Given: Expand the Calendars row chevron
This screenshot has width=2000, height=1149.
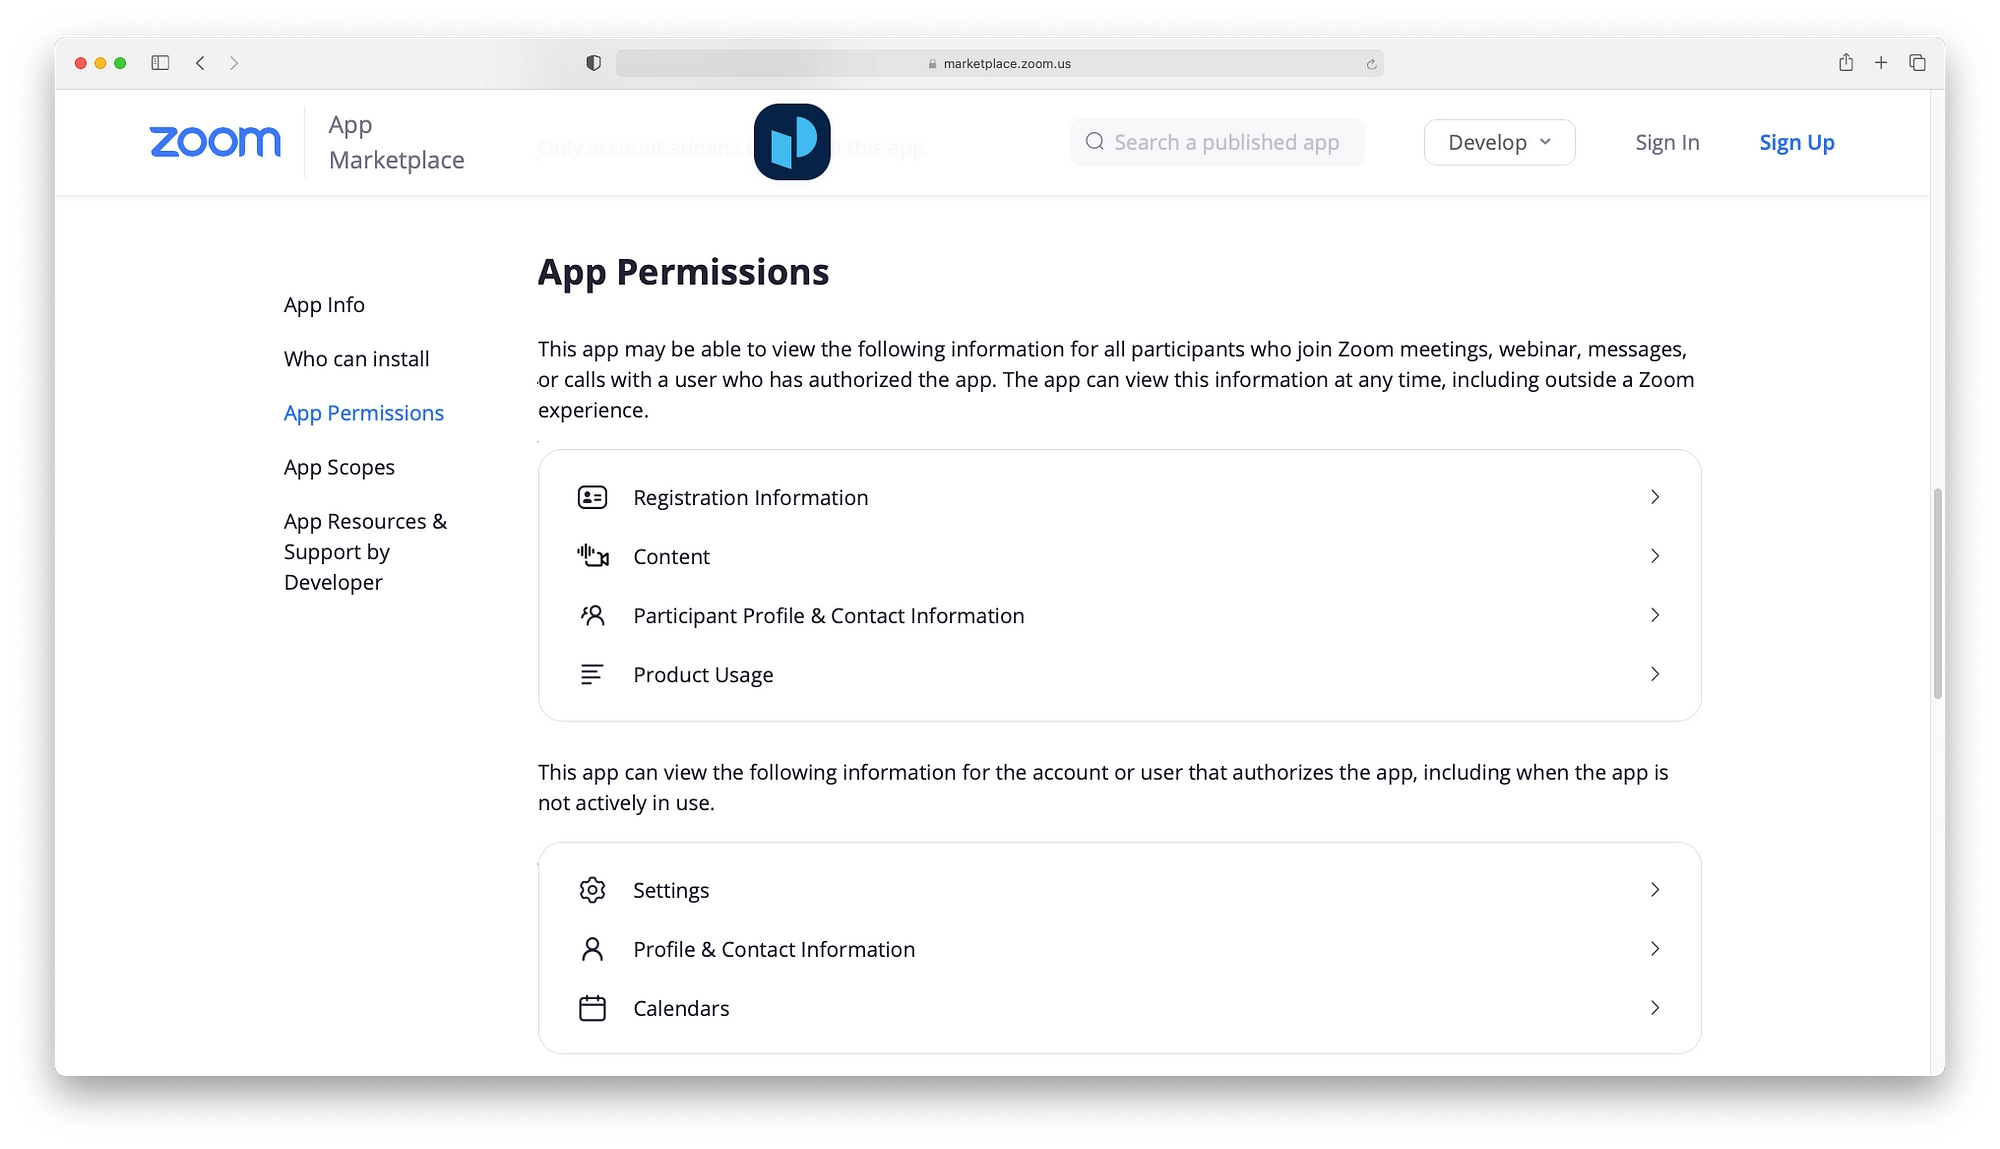Looking at the screenshot, I should click(1655, 1008).
